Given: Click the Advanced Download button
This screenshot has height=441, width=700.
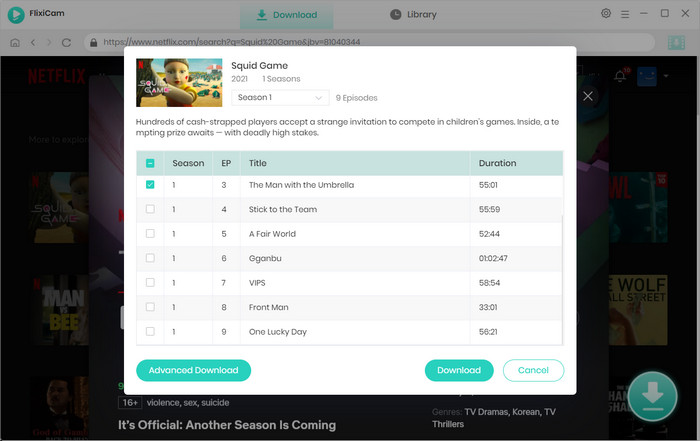Looking at the screenshot, I should pyautogui.click(x=193, y=370).
